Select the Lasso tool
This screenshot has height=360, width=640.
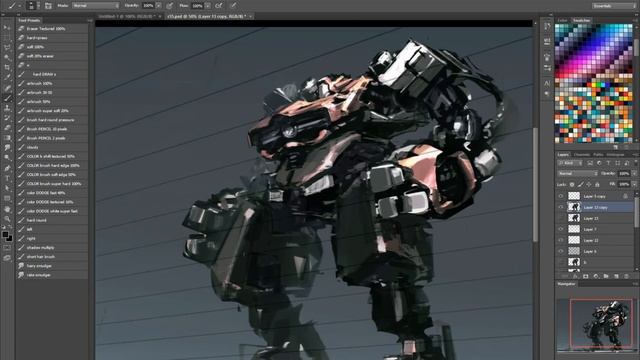(x=7, y=47)
